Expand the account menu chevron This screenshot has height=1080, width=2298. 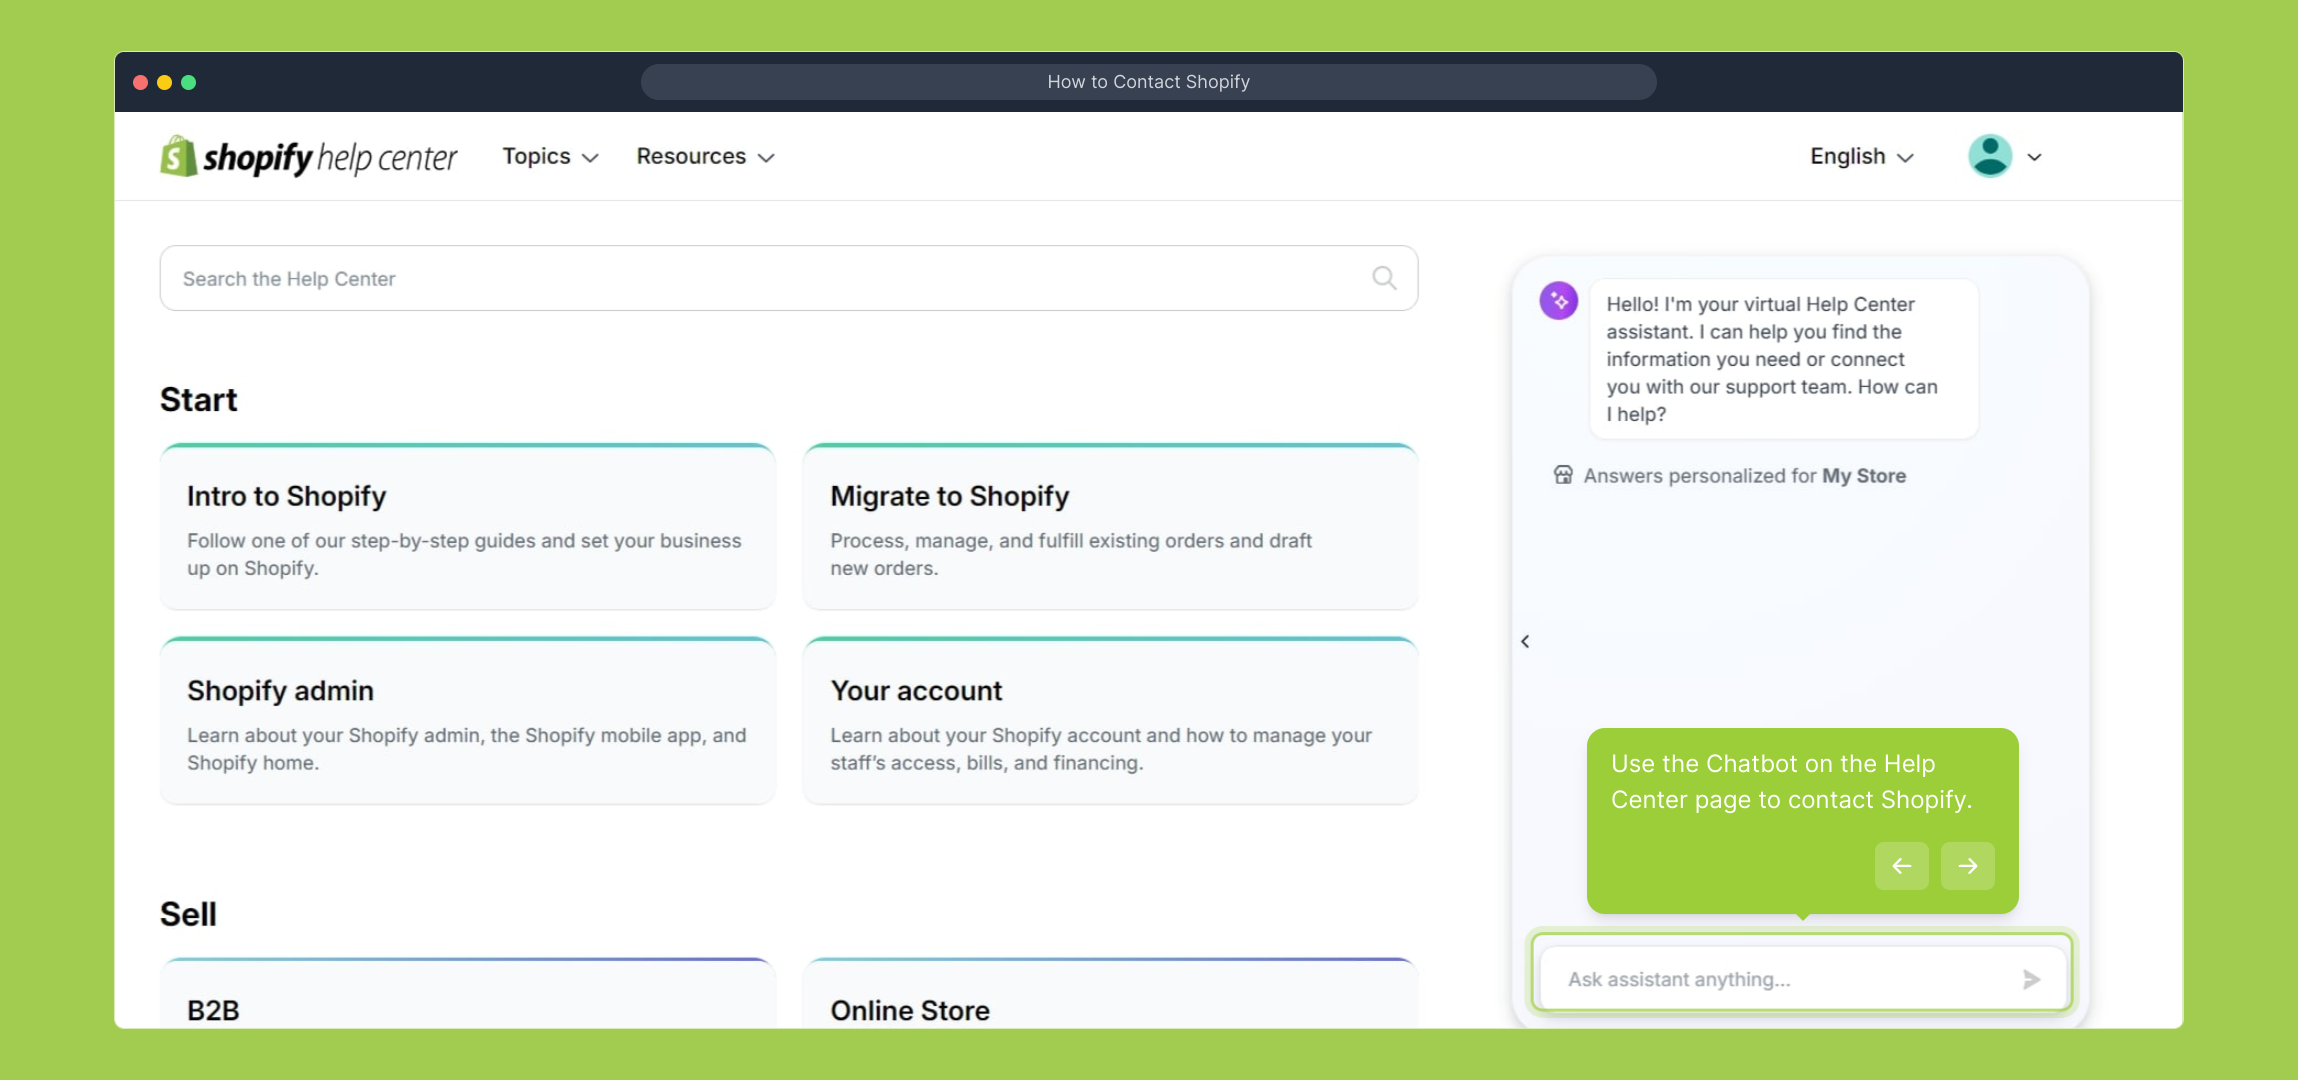click(x=2034, y=157)
